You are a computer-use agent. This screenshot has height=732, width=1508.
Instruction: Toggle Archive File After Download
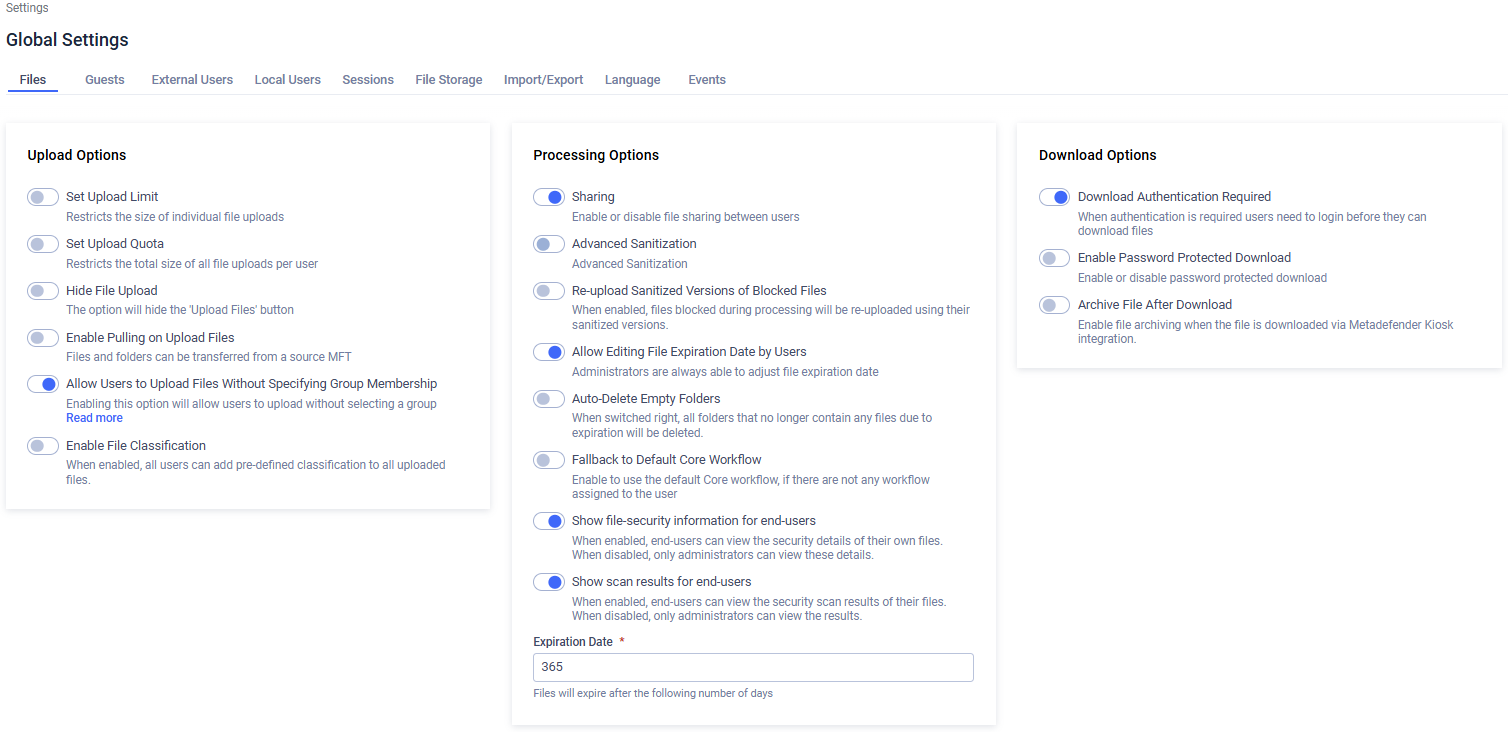click(x=1055, y=305)
